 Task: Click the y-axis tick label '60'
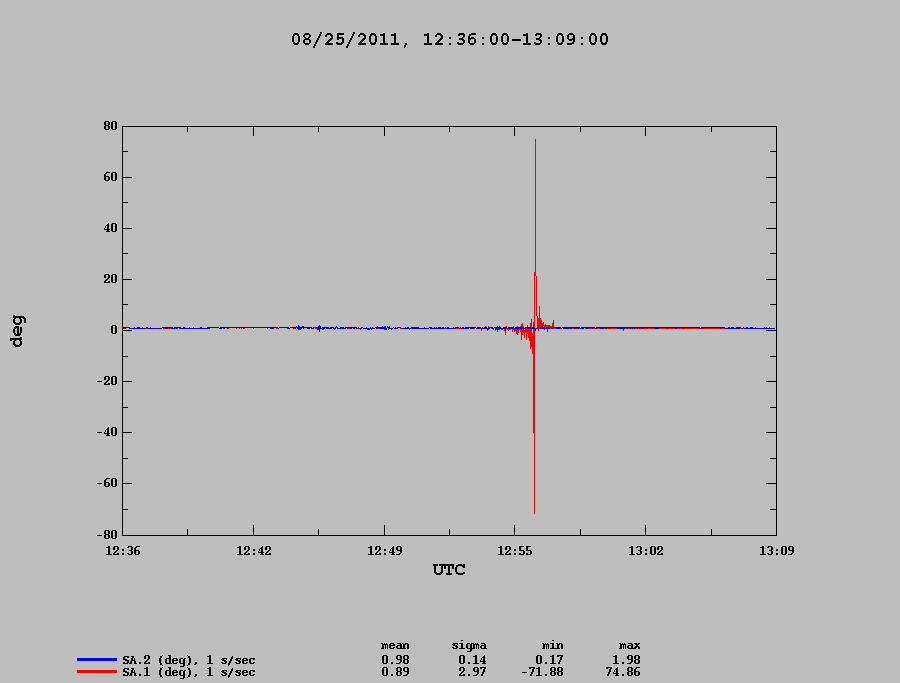pyautogui.click(x=110, y=177)
